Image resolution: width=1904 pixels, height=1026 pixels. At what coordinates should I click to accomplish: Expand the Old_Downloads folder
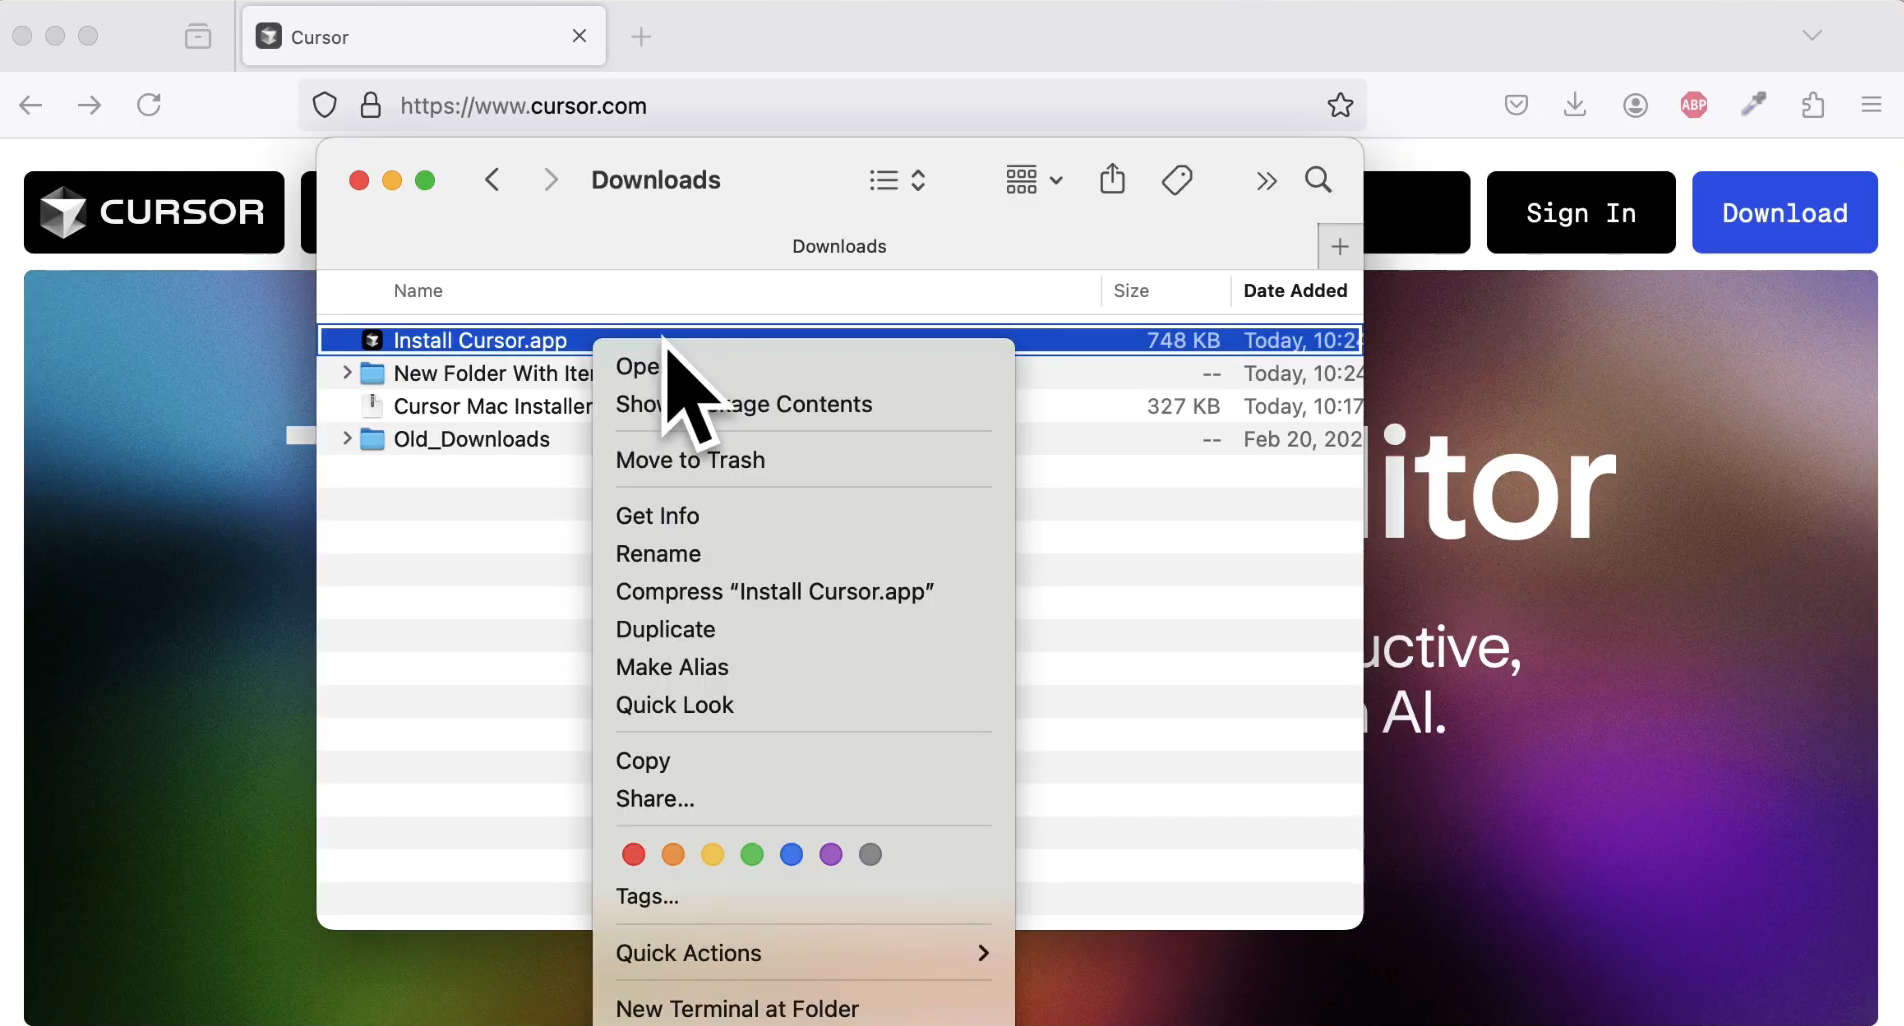pos(346,439)
